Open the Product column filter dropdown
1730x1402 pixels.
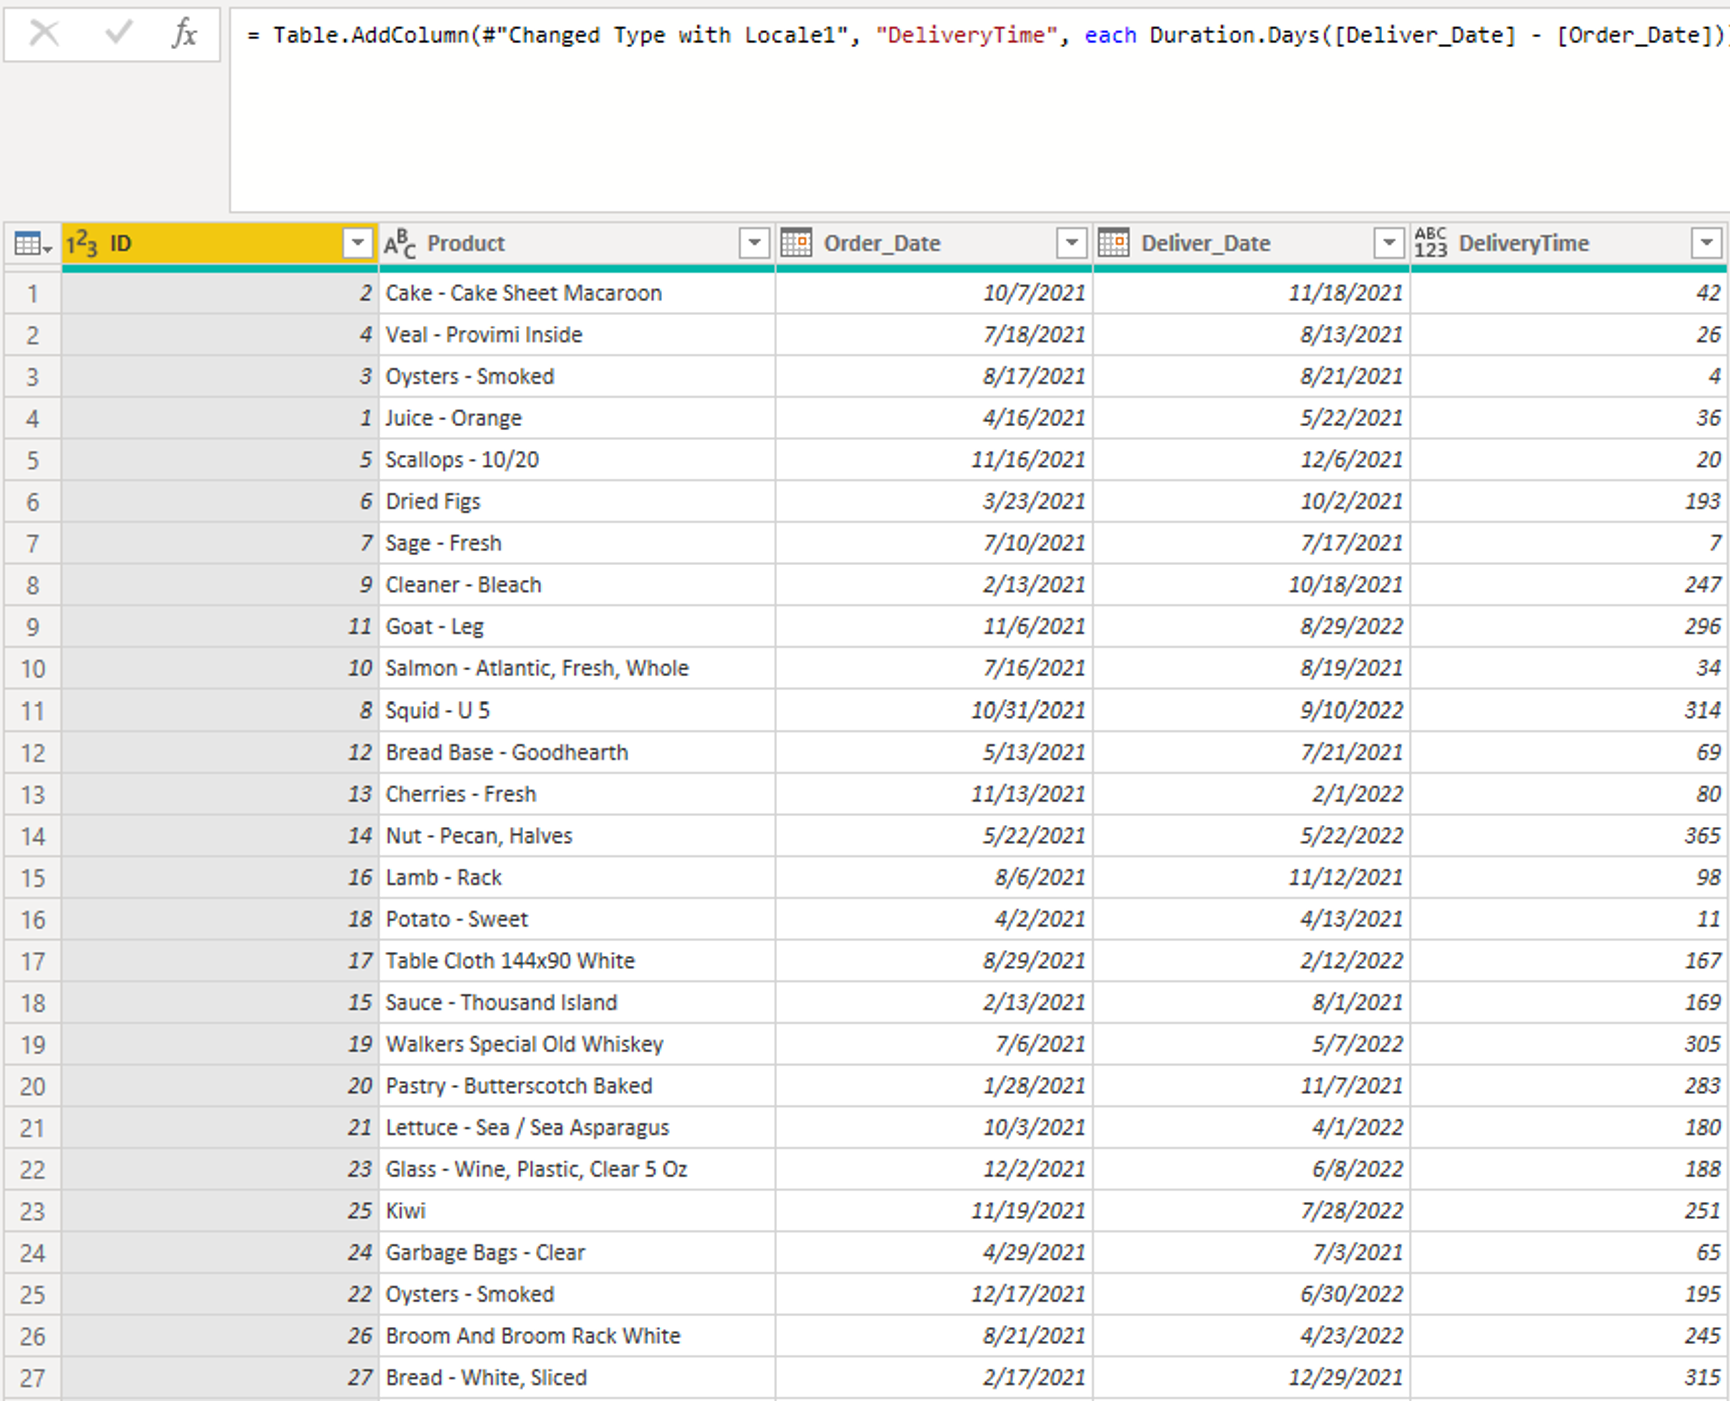tap(754, 243)
